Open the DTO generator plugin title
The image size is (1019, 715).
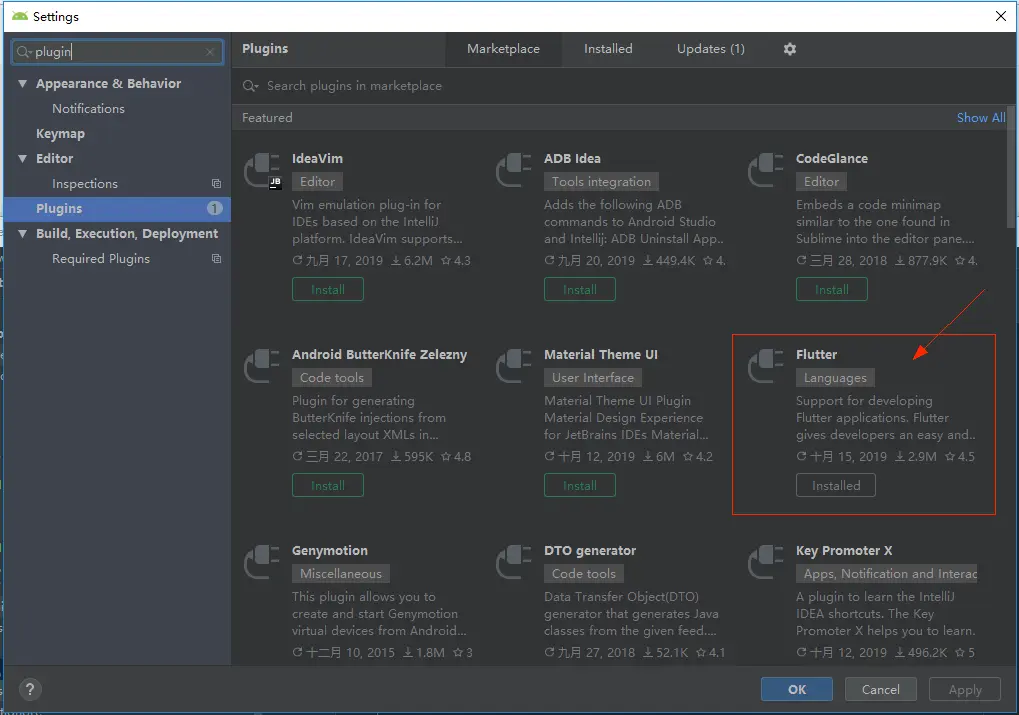click(x=589, y=551)
